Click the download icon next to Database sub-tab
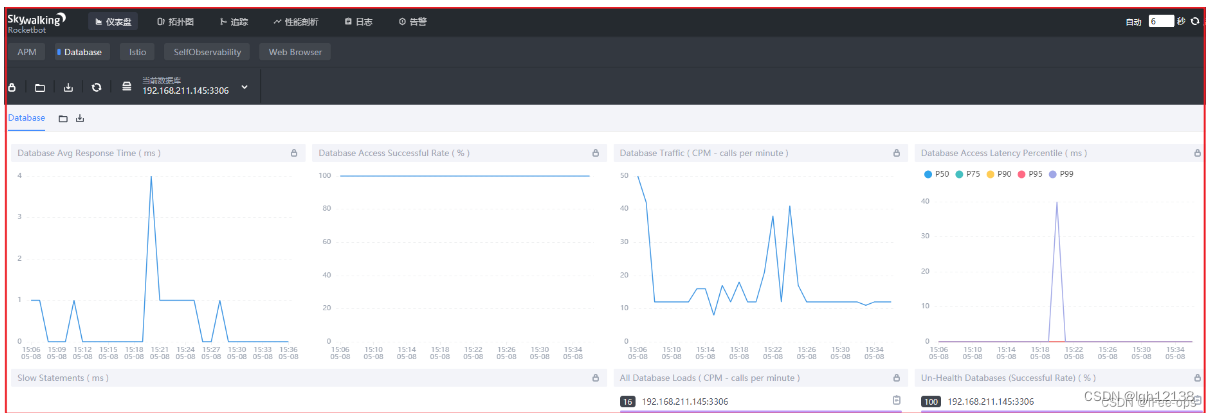This screenshot has width=1209, height=413. point(80,119)
